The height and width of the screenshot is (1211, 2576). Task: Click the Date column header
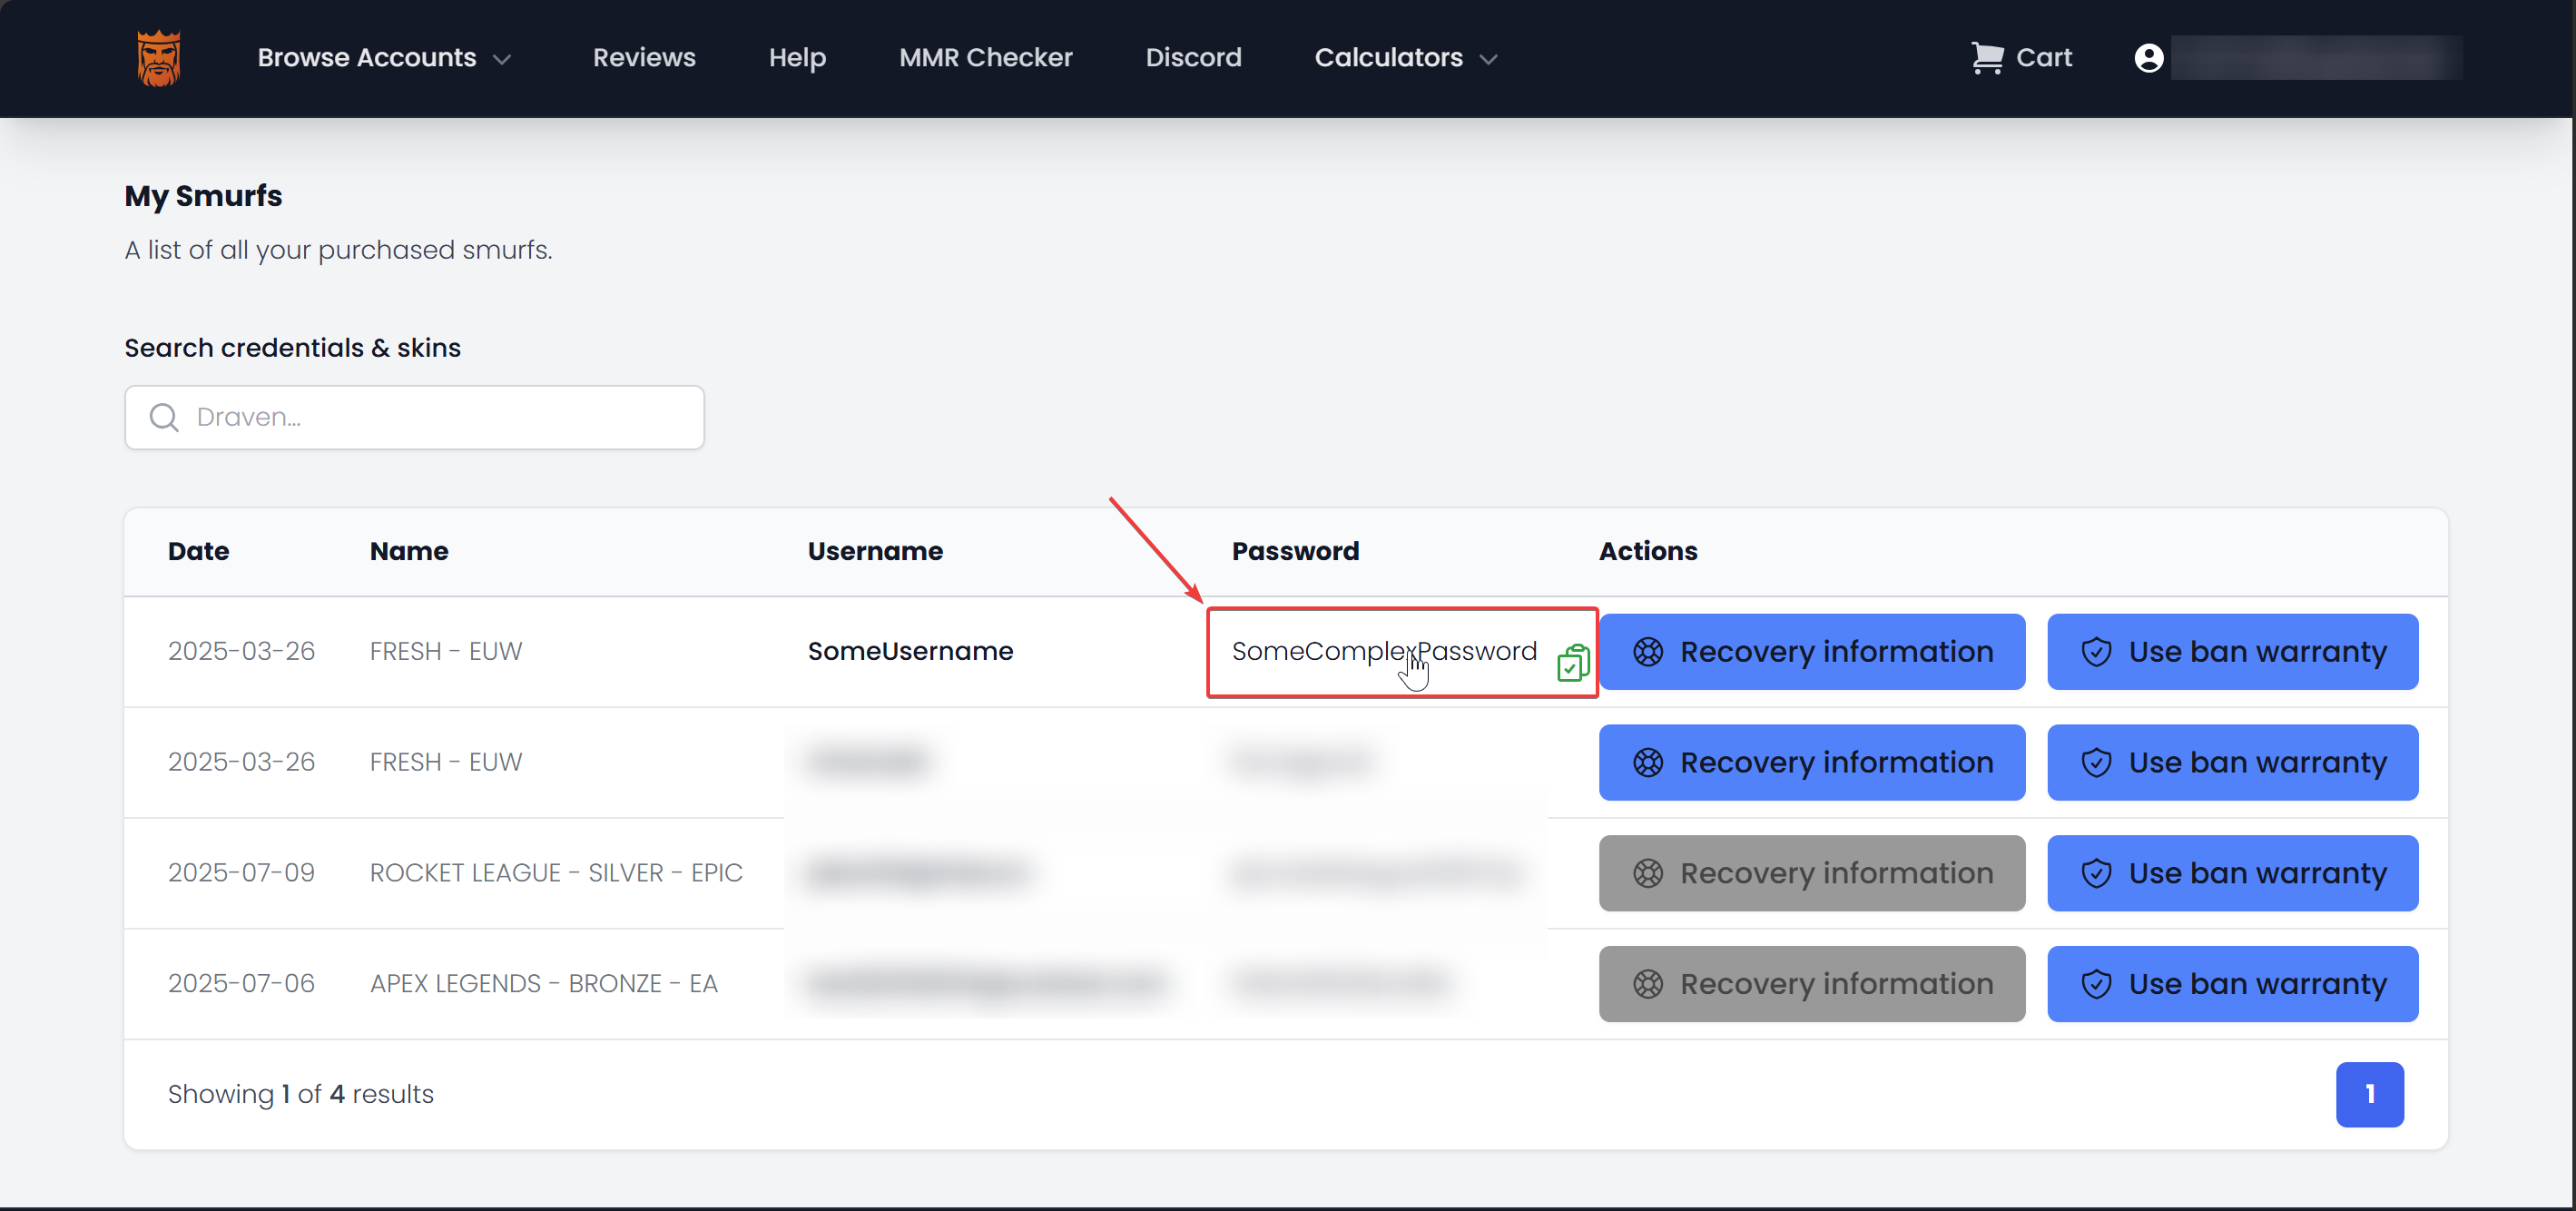click(198, 551)
